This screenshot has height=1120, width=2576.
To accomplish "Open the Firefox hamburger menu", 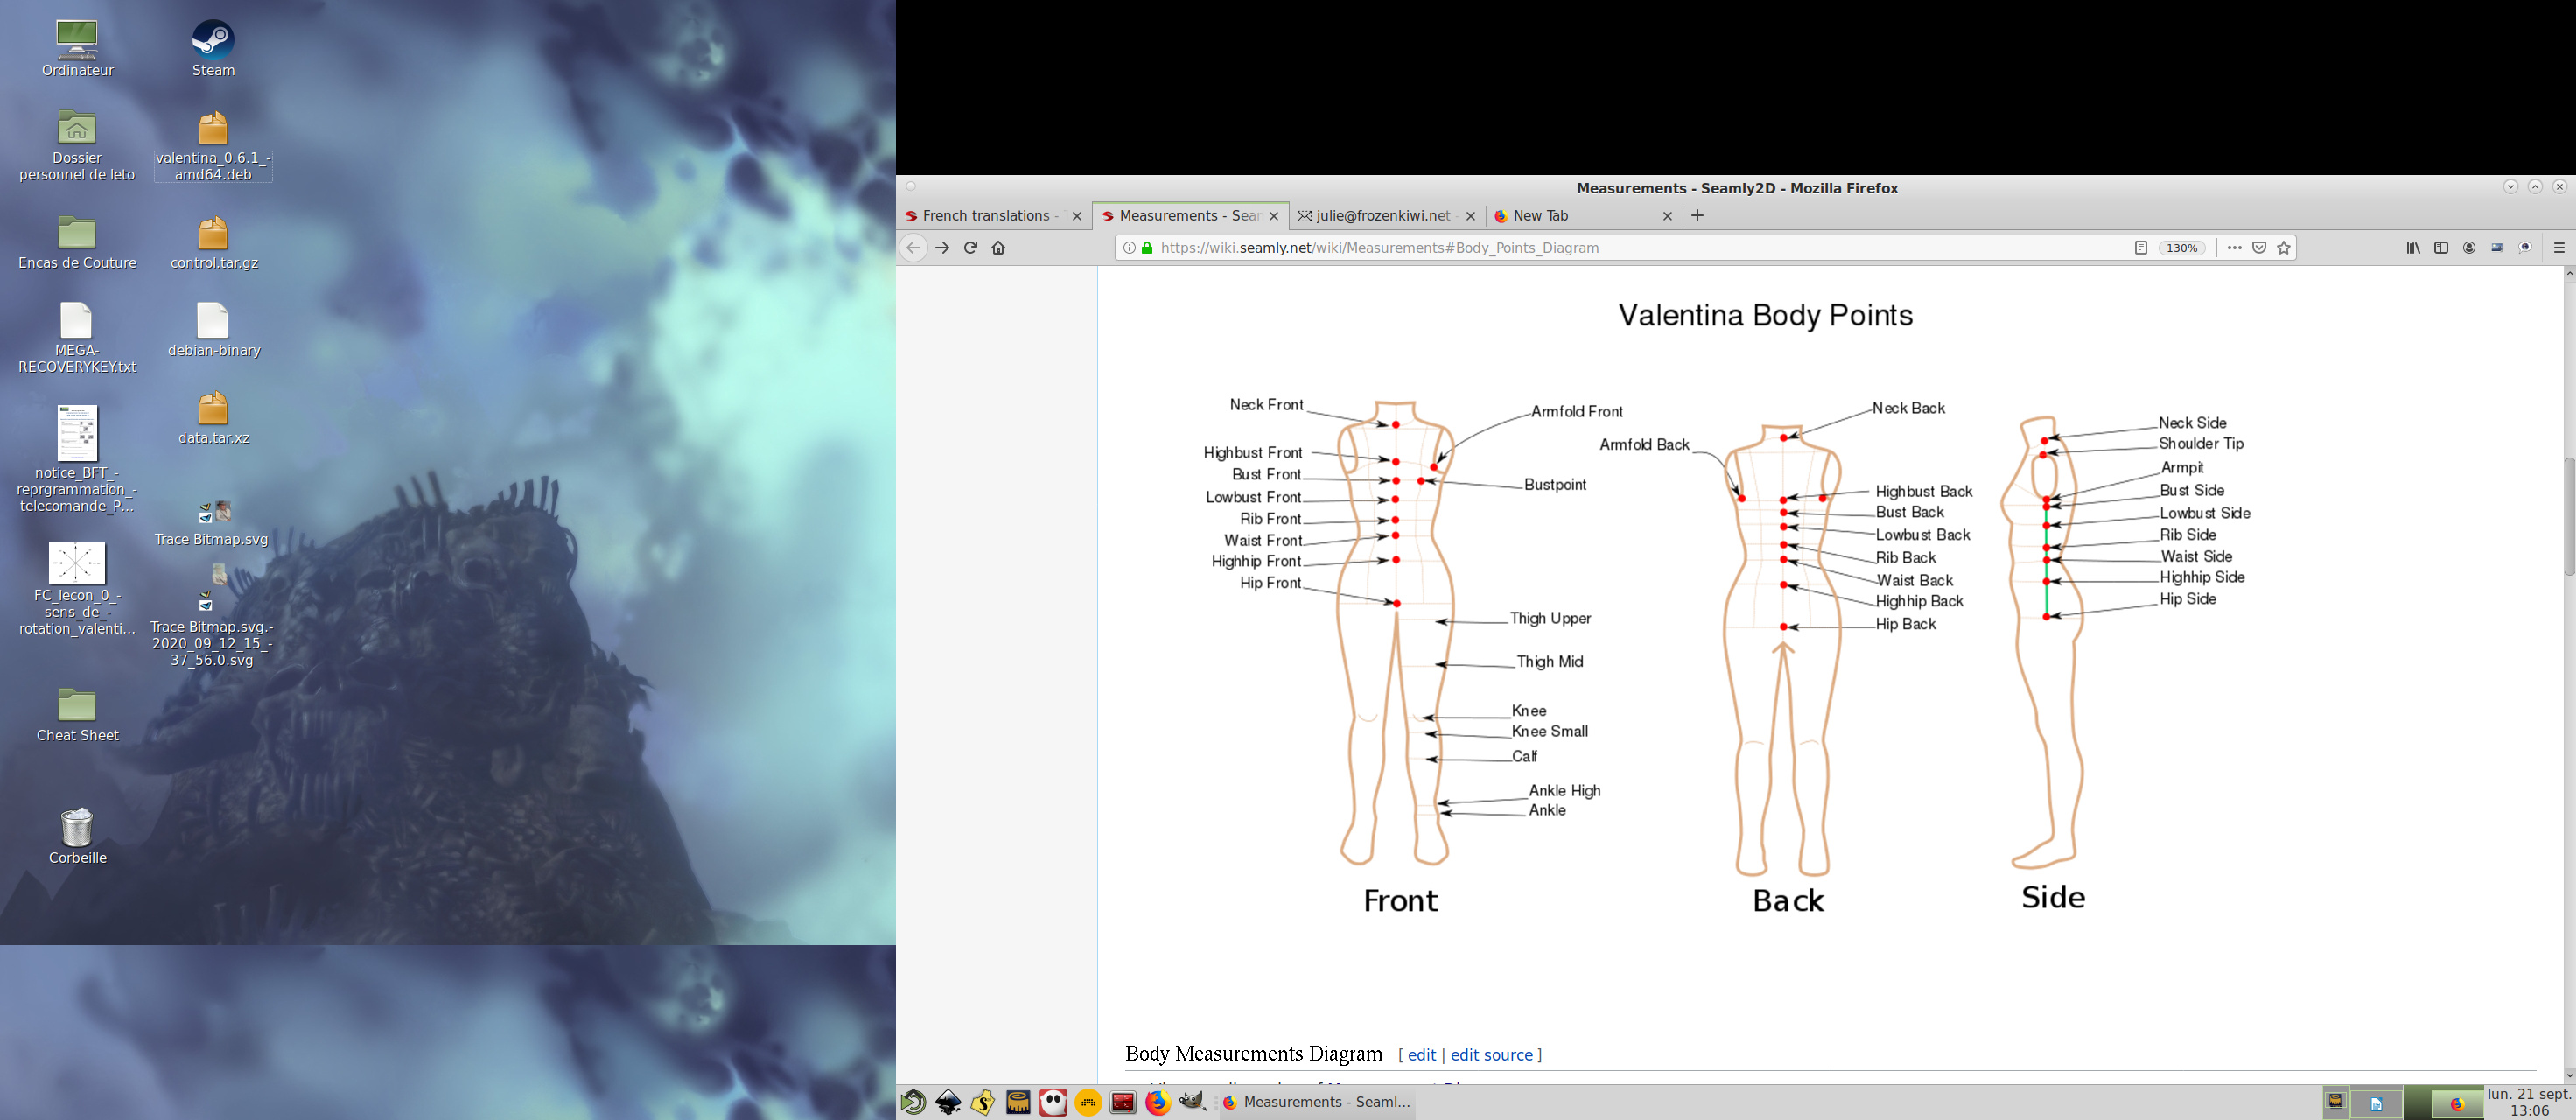I will pyautogui.click(x=2559, y=248).
